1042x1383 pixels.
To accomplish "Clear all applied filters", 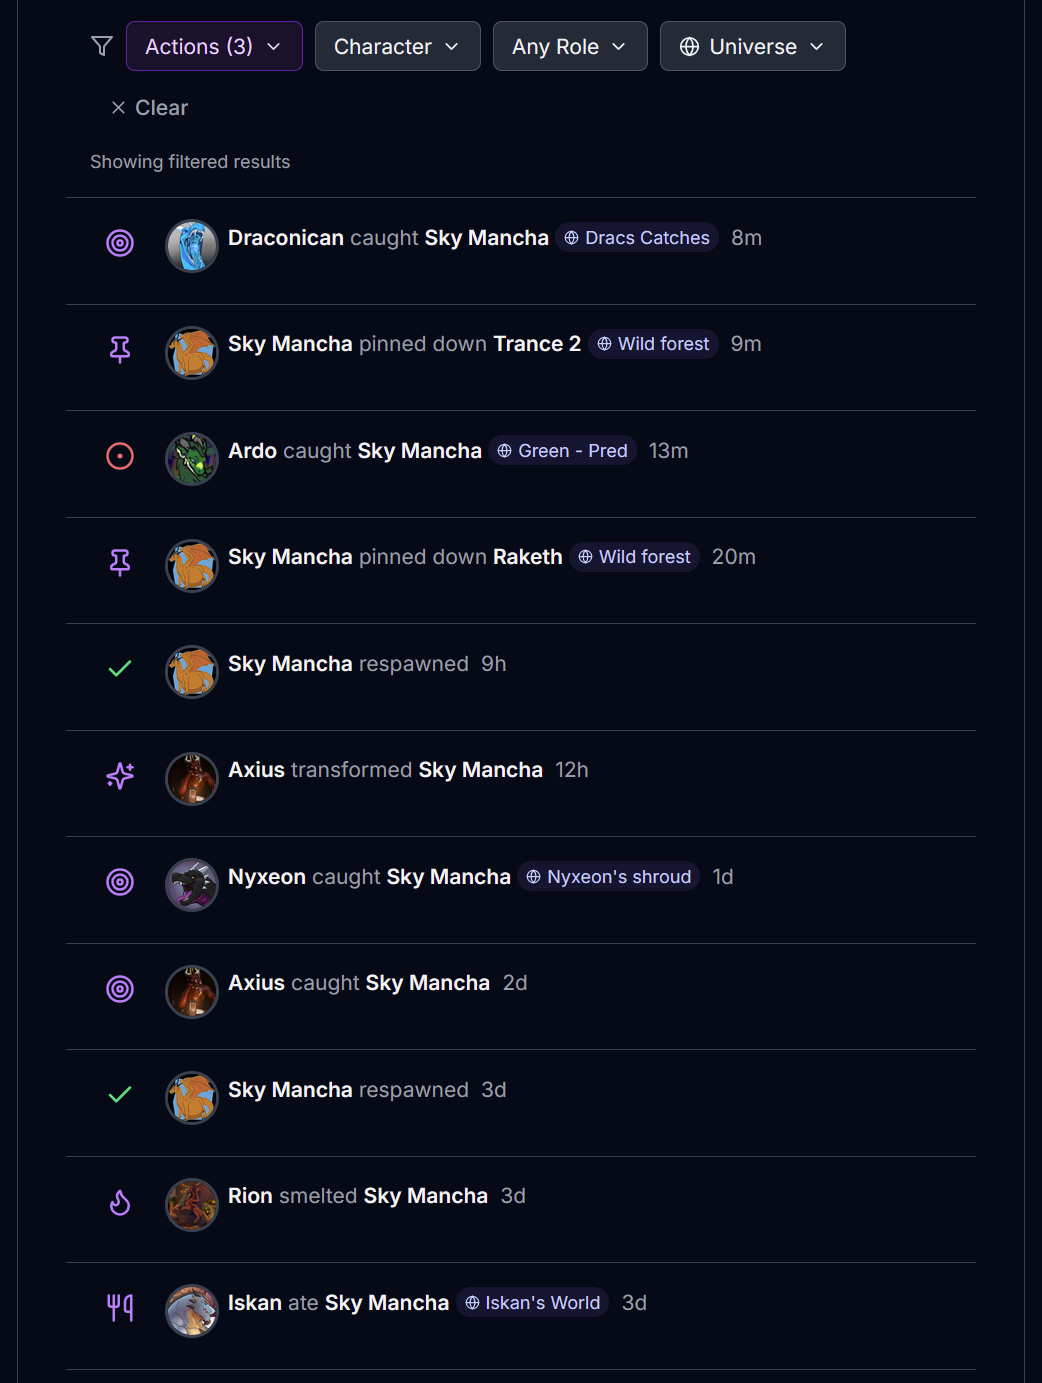I will [149, 108].
